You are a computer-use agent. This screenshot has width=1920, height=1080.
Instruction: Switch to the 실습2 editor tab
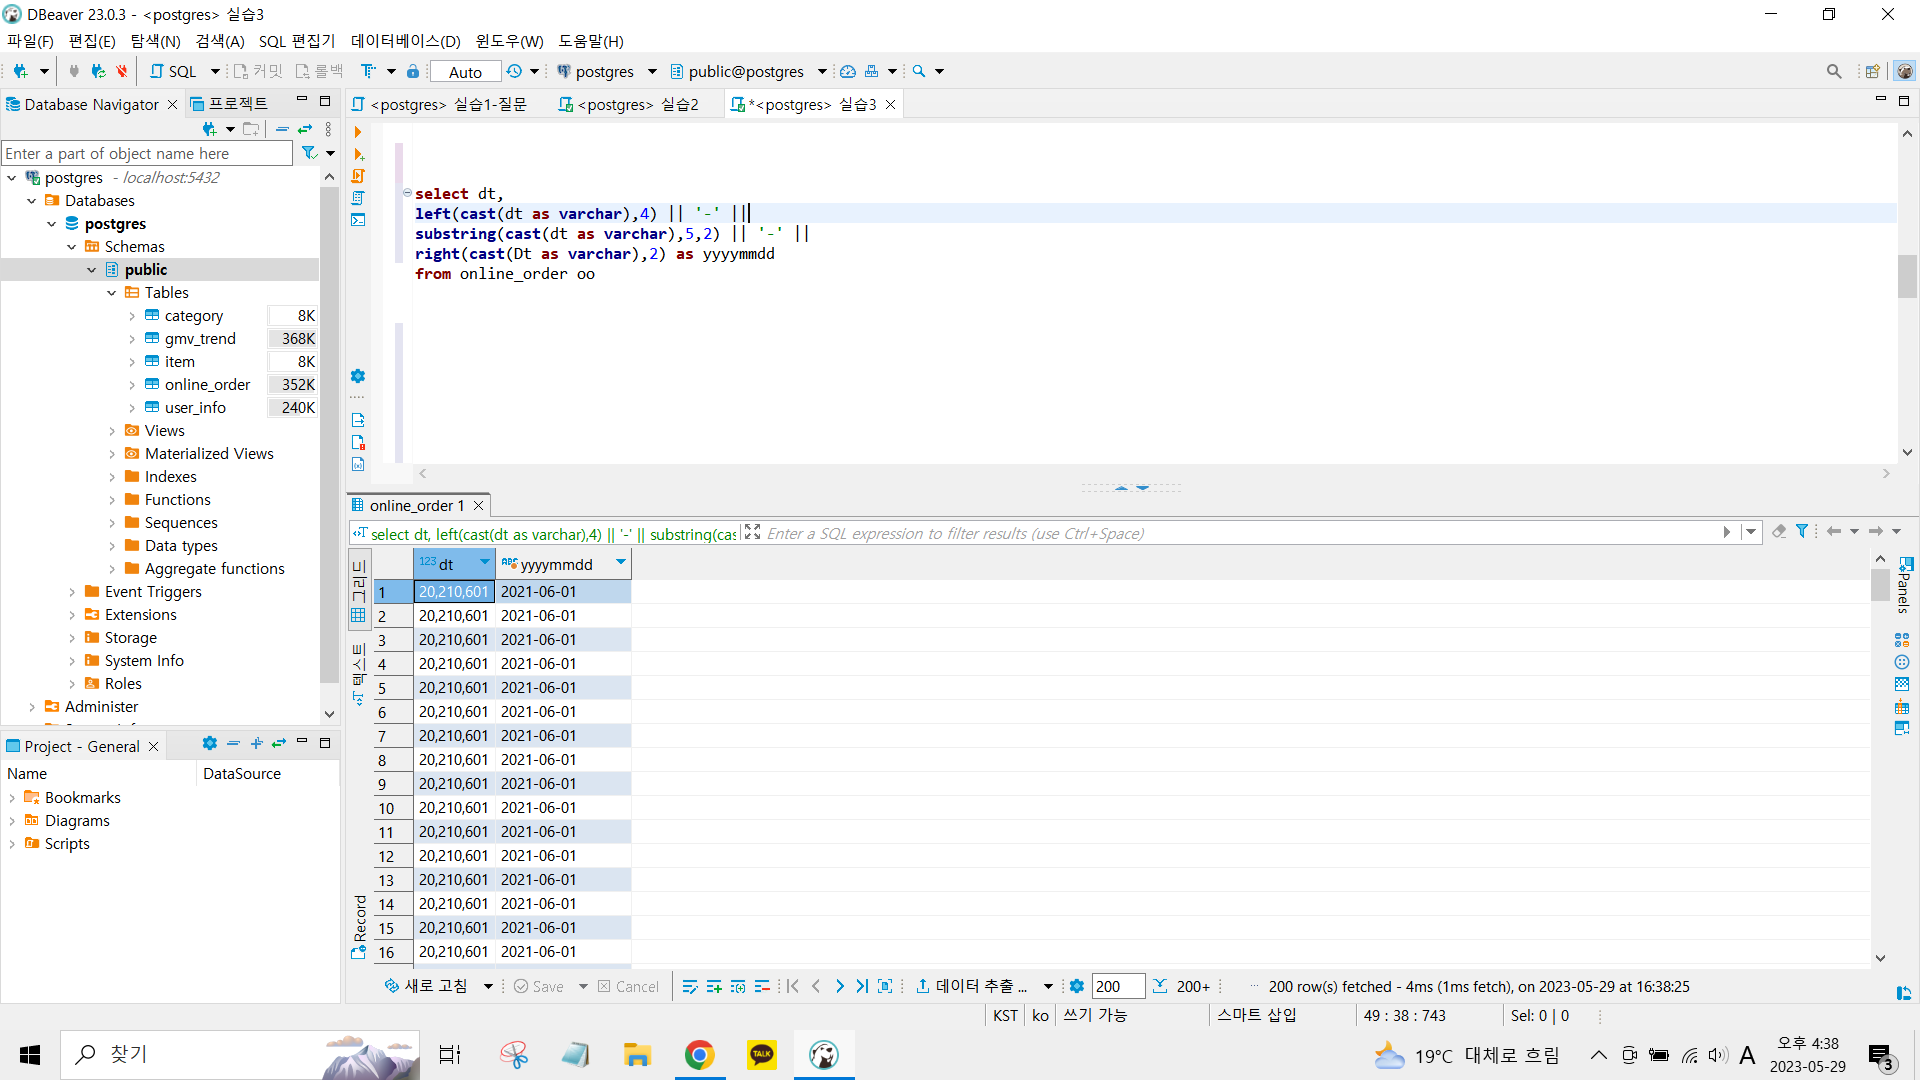click(629, 105)
